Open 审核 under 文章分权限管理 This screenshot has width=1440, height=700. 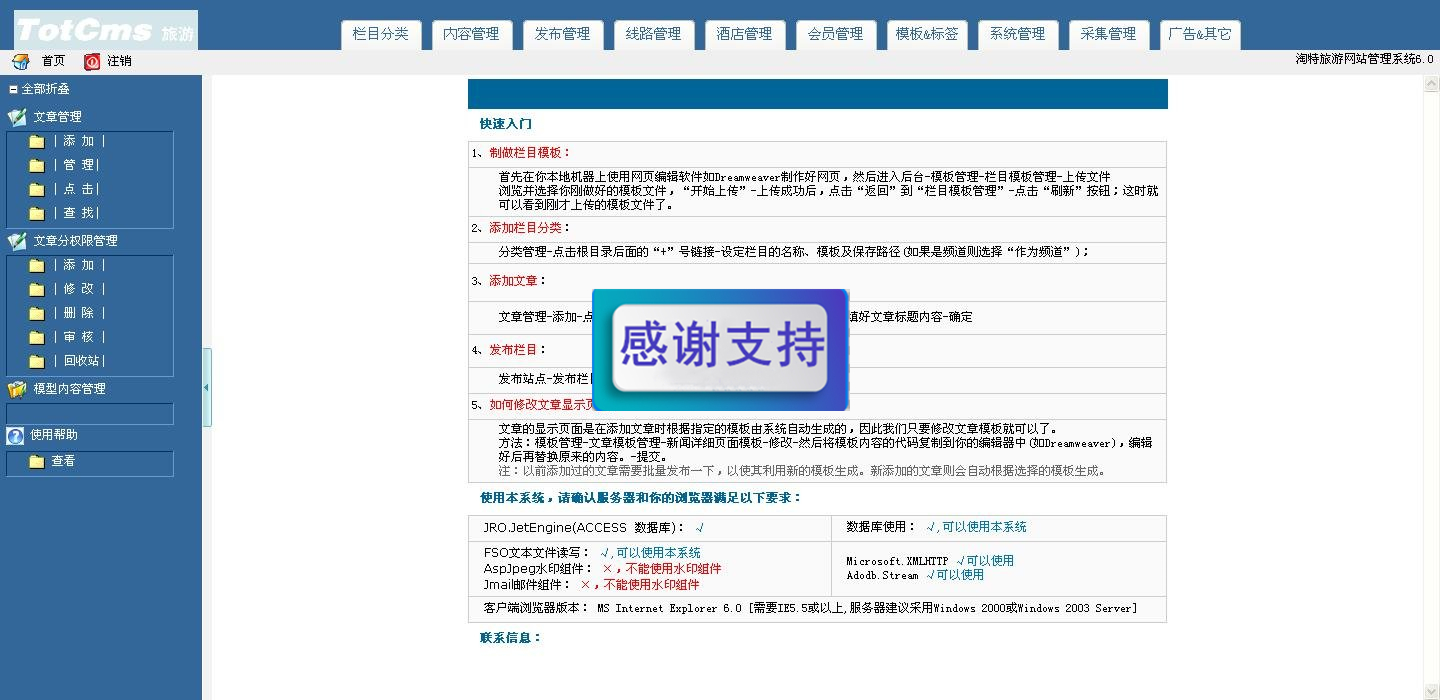[79, 337]
